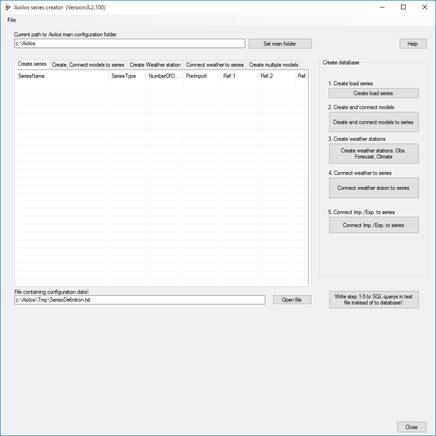Click Connect Imp./Exp. to series button
The image size is (436, 436).
pyautogui.click(x=373, y=225)
